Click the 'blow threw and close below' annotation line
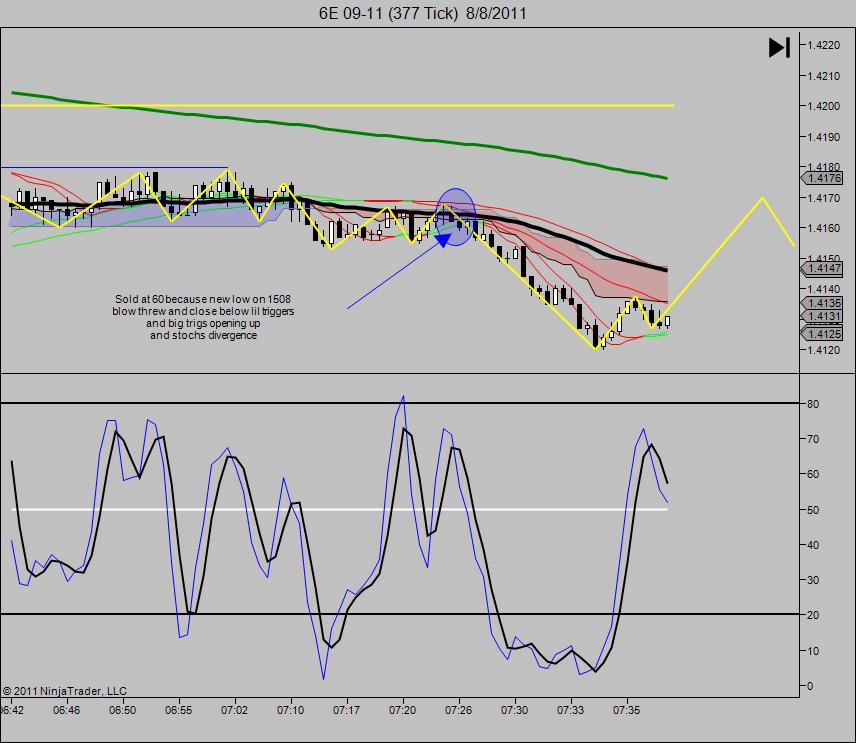856x743 pixels. 203,311
